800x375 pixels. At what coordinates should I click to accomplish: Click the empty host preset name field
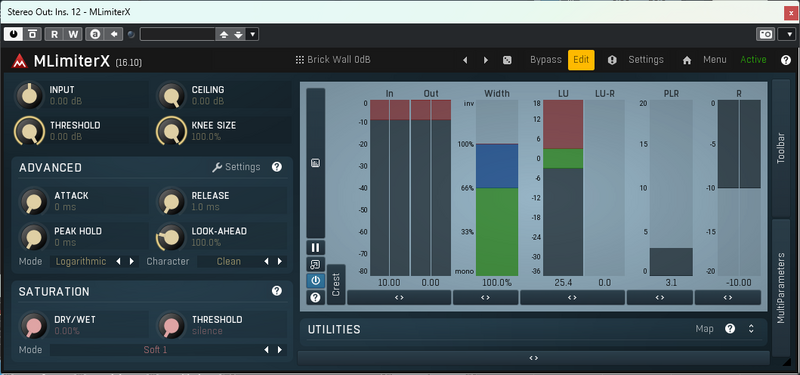pyautogui.click(x=178, y=34)
